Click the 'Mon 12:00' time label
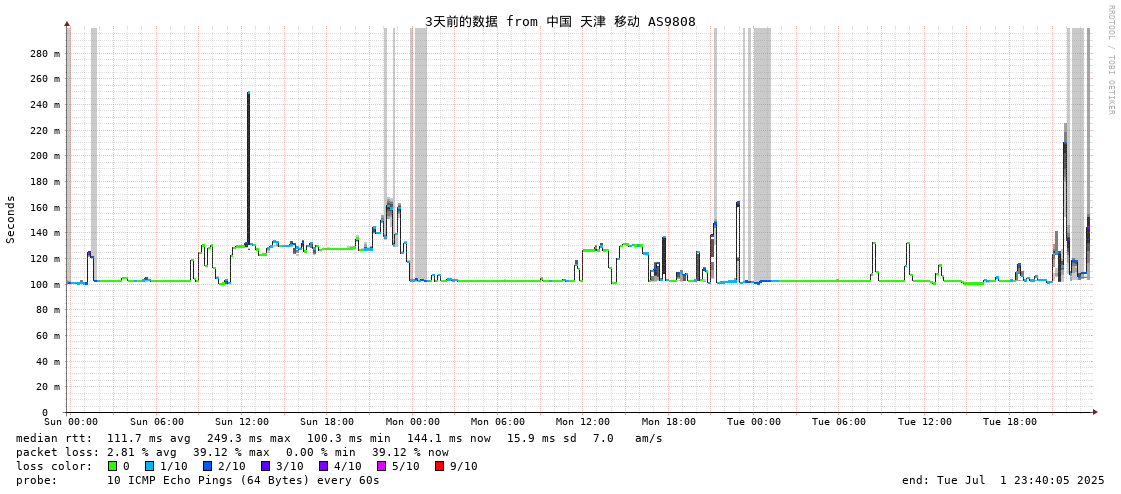Viewport: 1121px width, 494px height. (583, 422)
